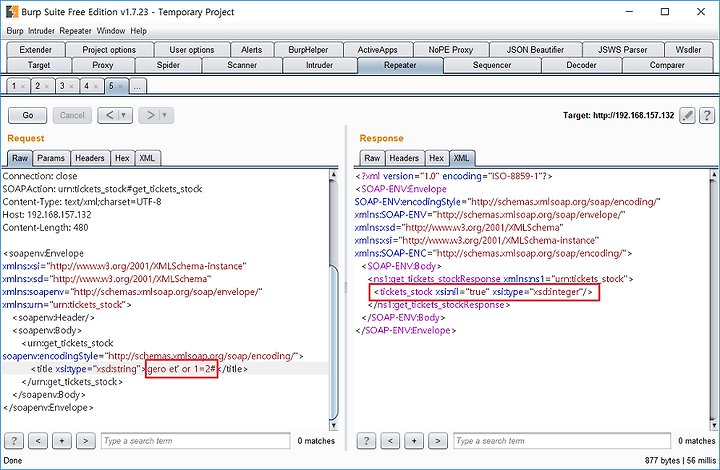Open the Window menu

(111, 31)
